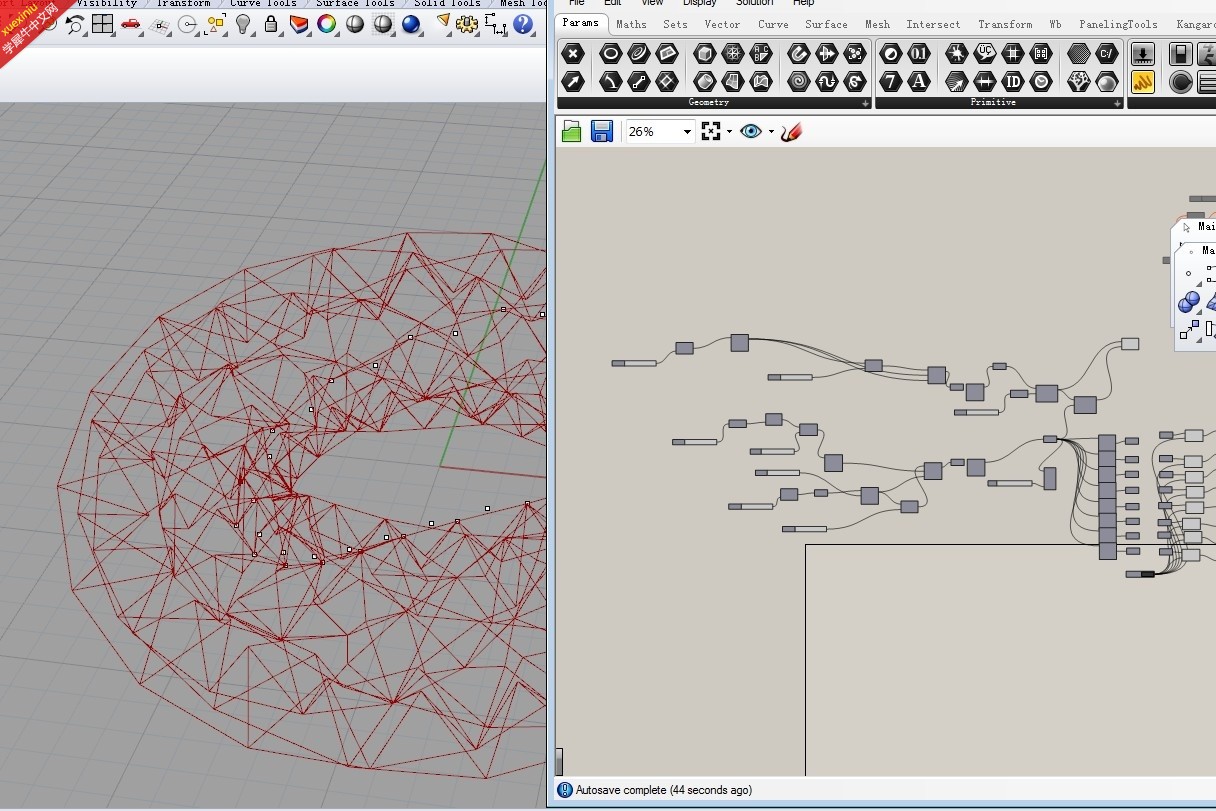Select the Guid parameter ID icon

click(1013, 81)
